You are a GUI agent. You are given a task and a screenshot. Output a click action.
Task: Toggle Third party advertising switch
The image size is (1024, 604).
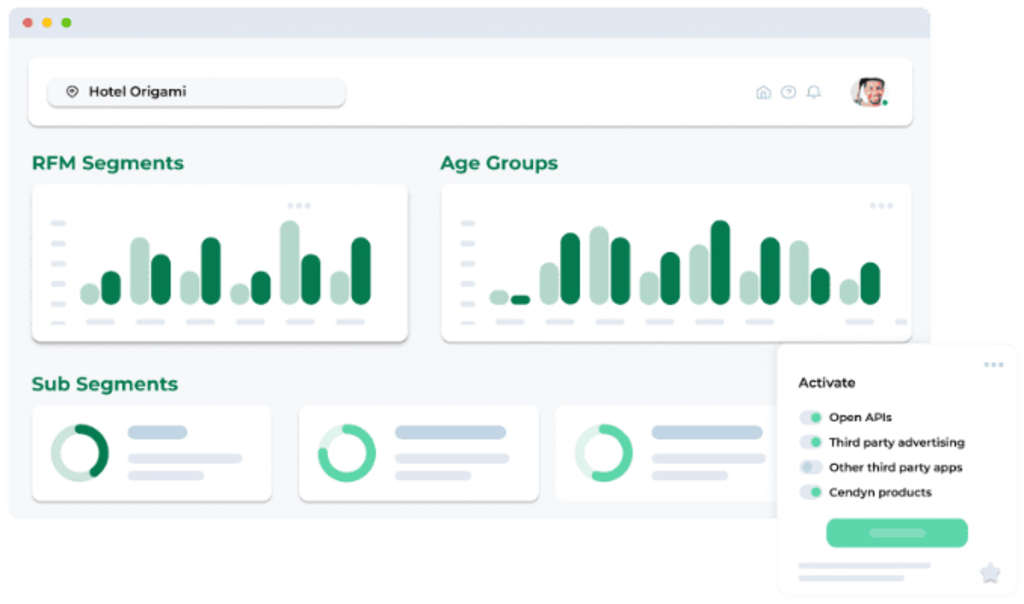[811, 443]
